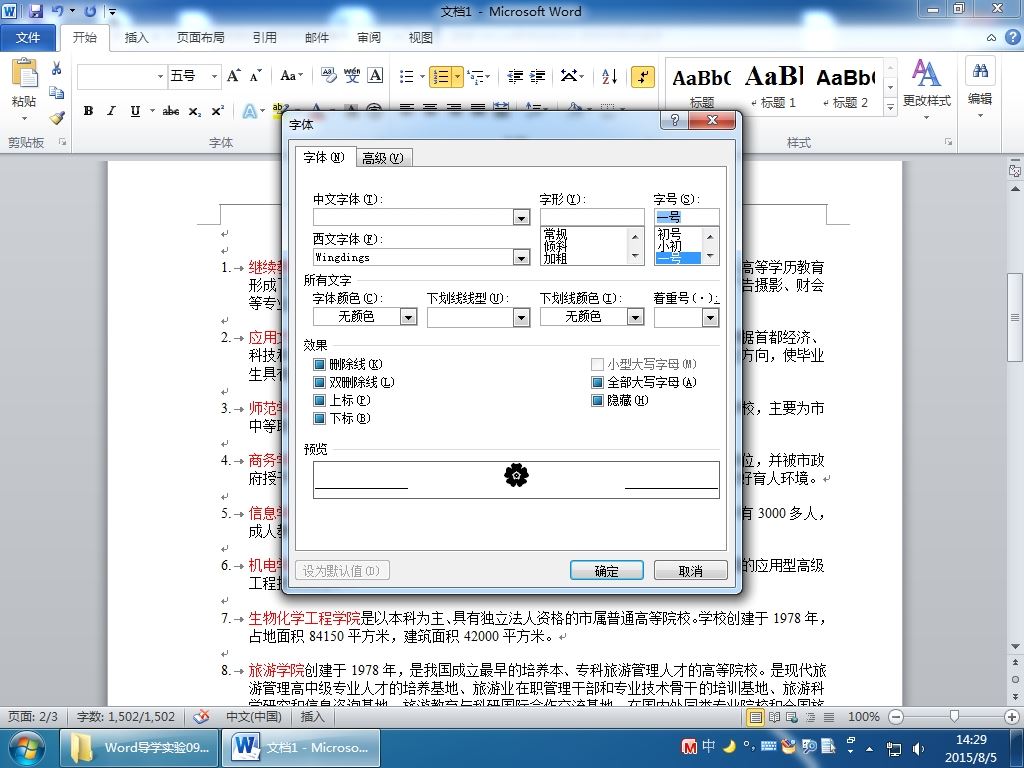The width and height of the screenshot is (1024, 768).
Task: Toggle Italic formatting in ribbon
Action: point(112,111)
